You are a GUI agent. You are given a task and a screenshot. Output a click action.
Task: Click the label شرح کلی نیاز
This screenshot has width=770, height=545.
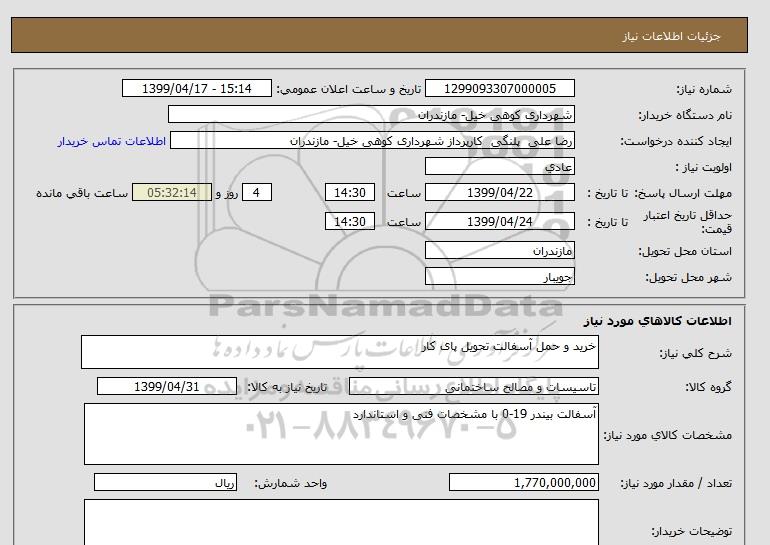(695, 353)
